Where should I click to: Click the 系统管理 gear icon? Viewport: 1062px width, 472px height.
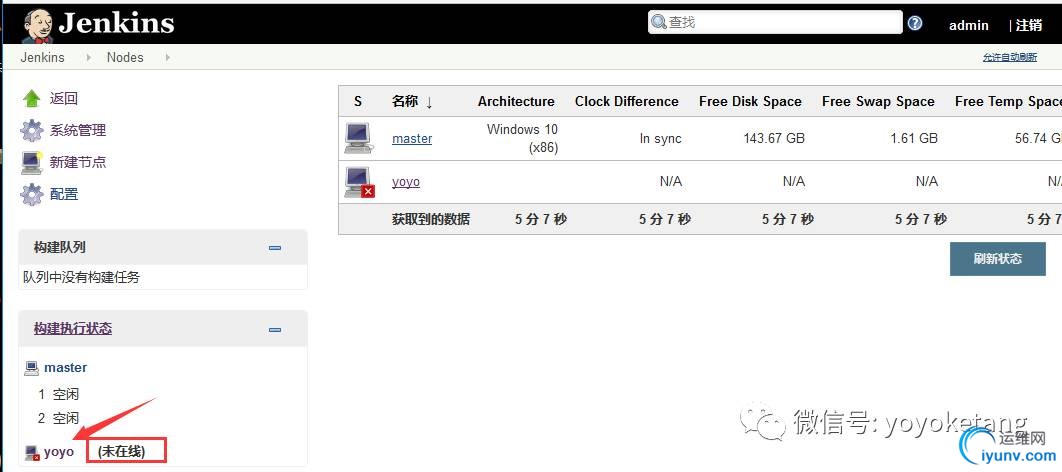click(31, 130)
